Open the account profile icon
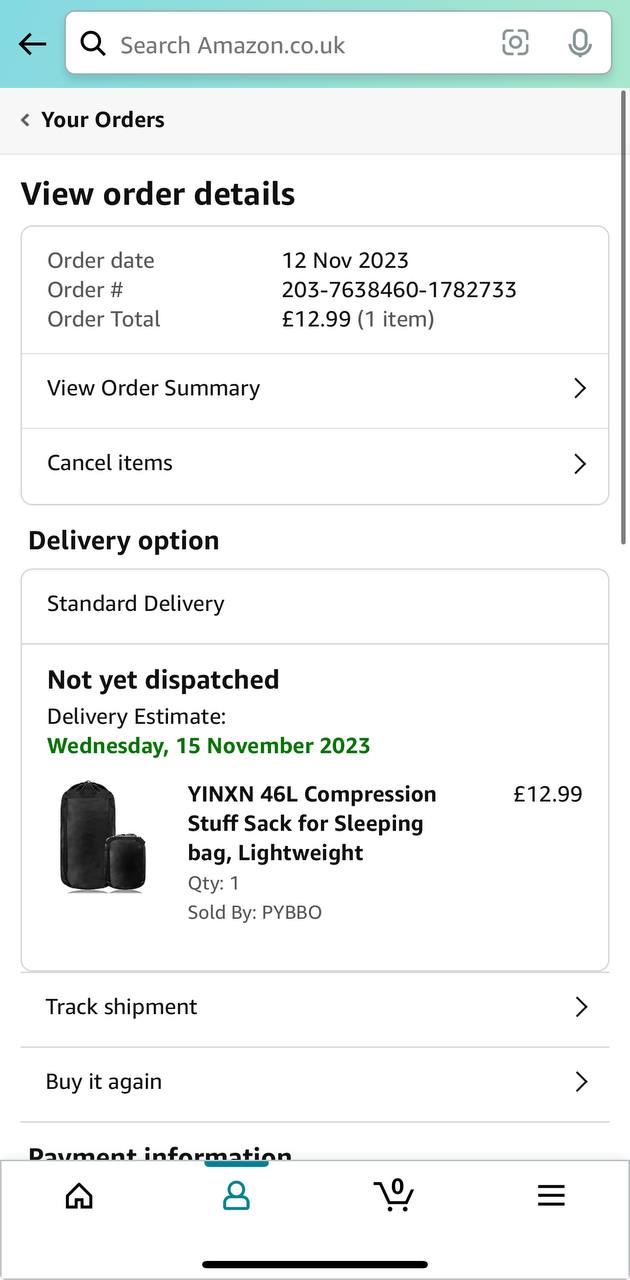 (236, 1195)
